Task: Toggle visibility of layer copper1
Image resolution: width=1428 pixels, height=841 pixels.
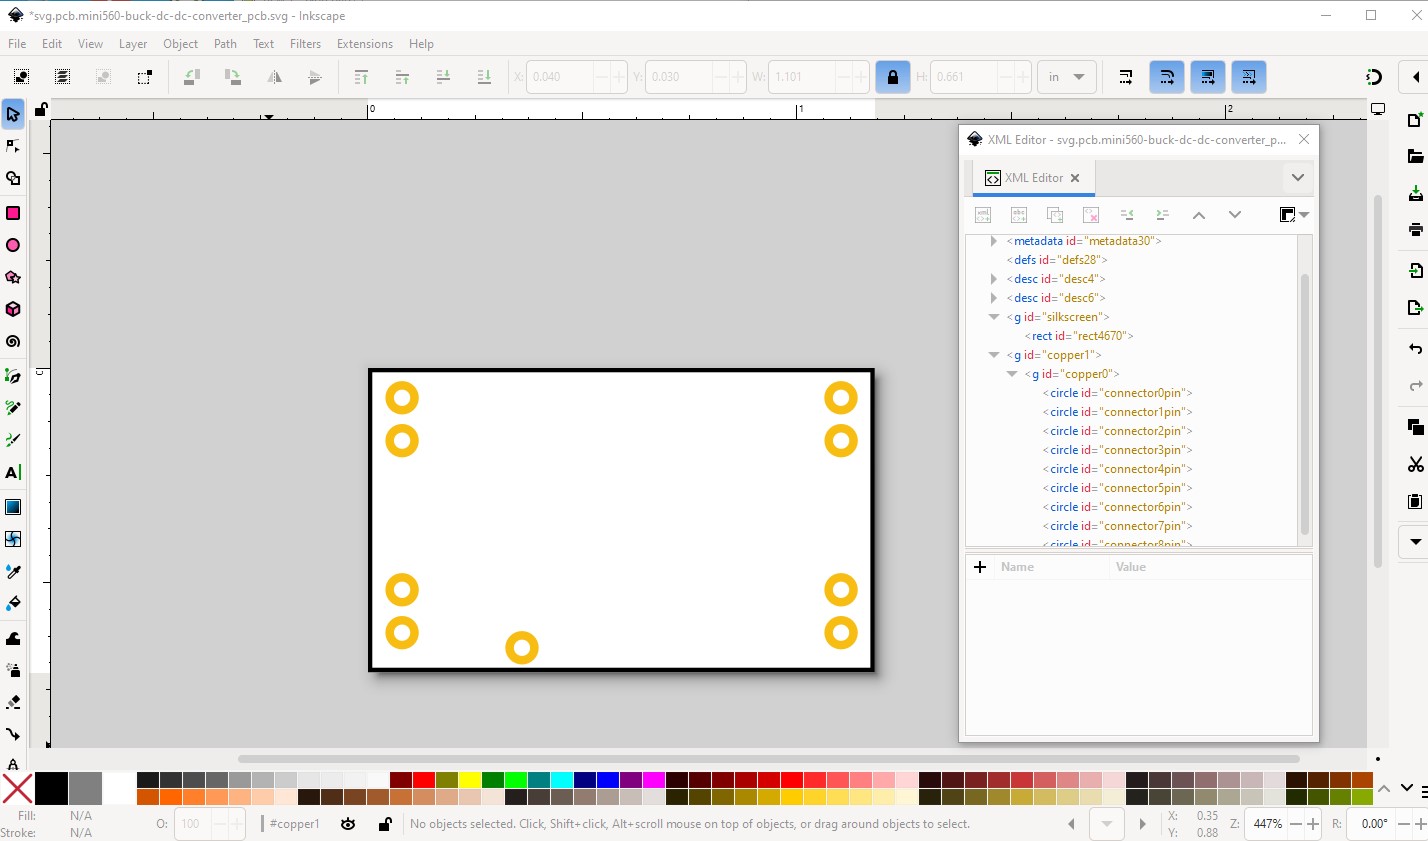Action: click(348, 824)
